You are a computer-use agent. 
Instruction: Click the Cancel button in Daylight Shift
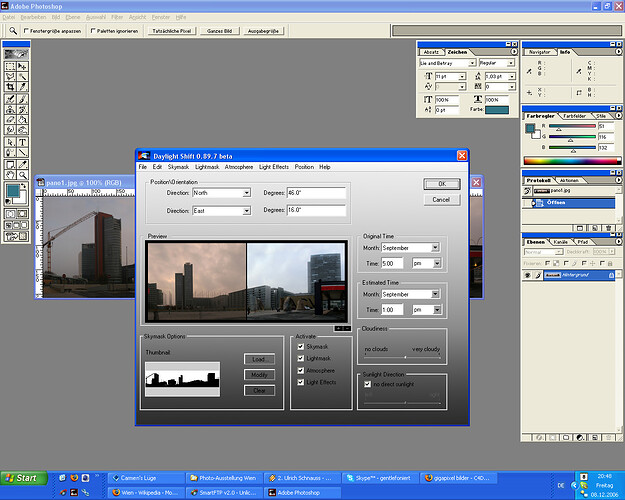(442, 199)
